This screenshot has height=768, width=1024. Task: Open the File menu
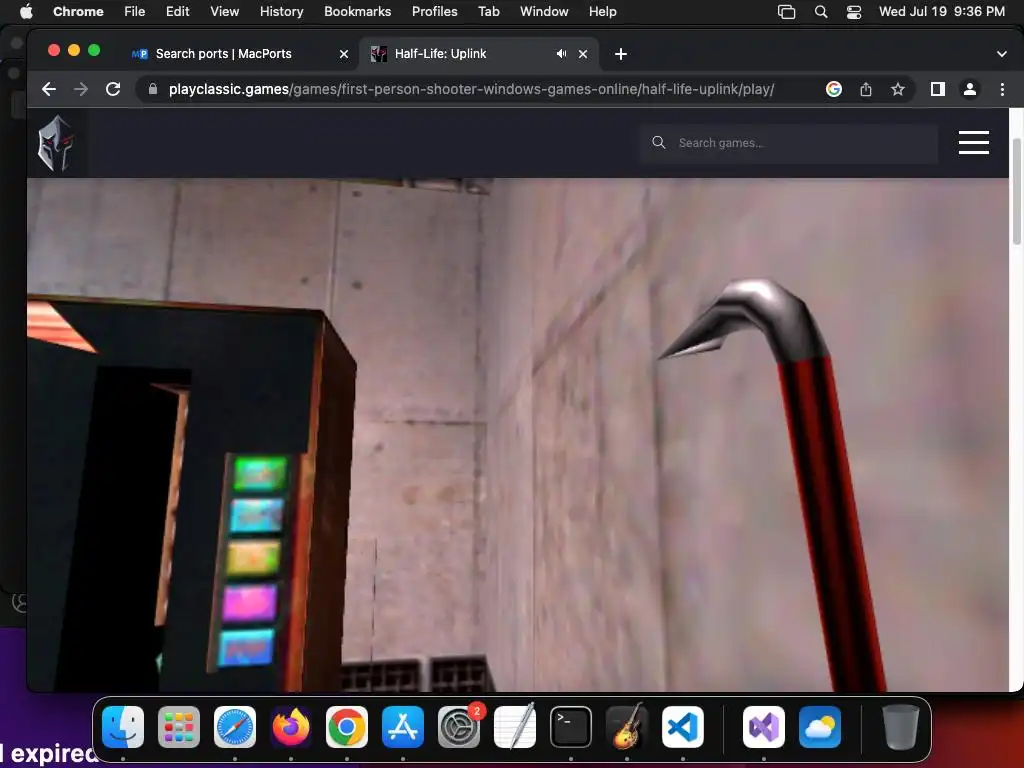135,12
